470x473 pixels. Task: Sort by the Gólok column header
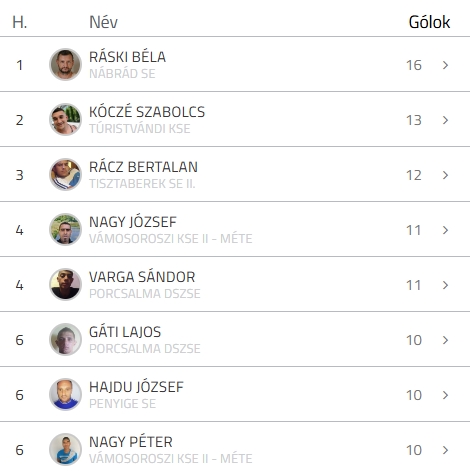[429, 22]
